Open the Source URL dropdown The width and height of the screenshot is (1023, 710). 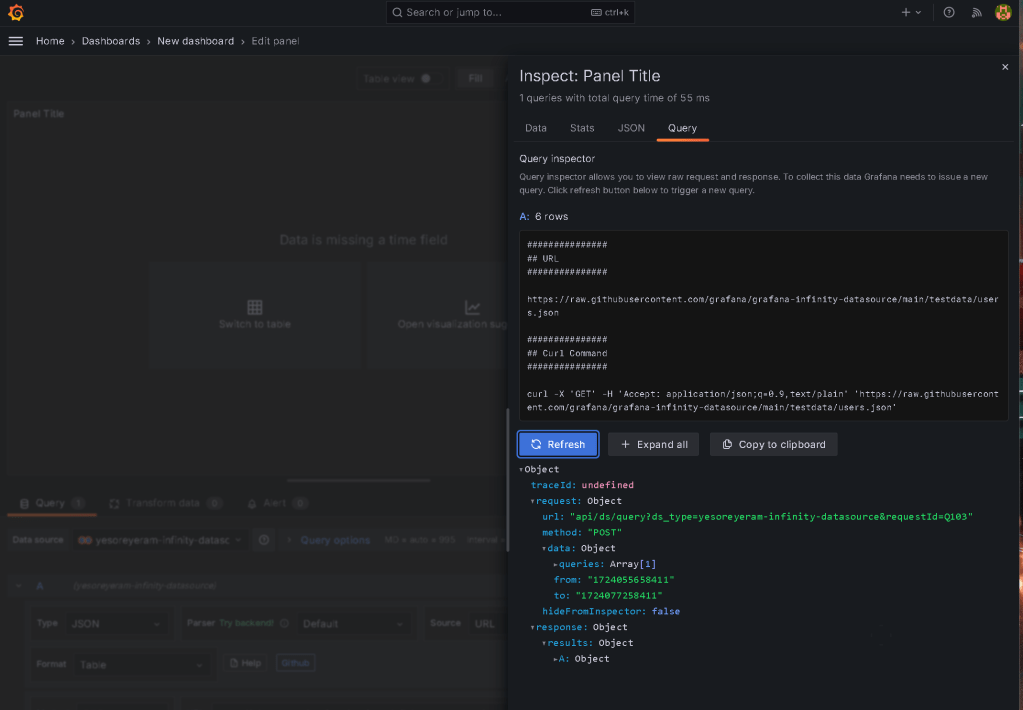486,624
